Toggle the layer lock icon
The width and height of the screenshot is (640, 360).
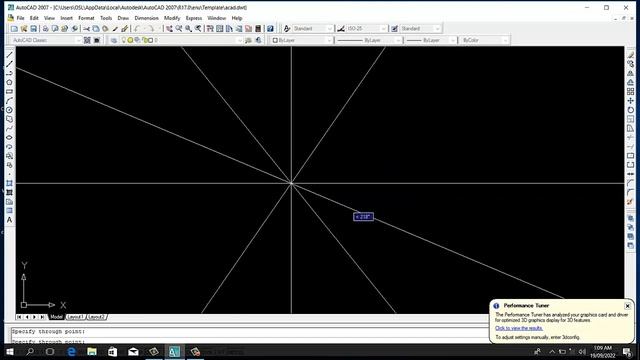pyautogui.click(x=145, y=40)
